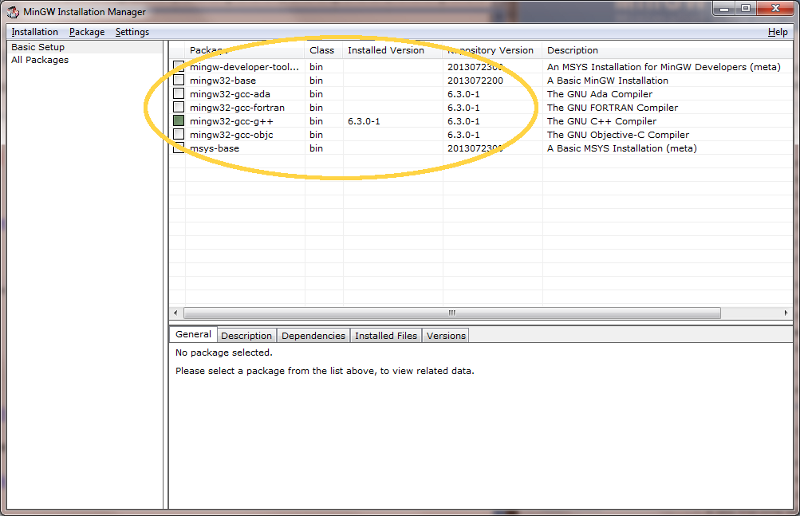Click 'The GNU Ada Compiler' description
800x516 pixels.
[x=599, y=94]
